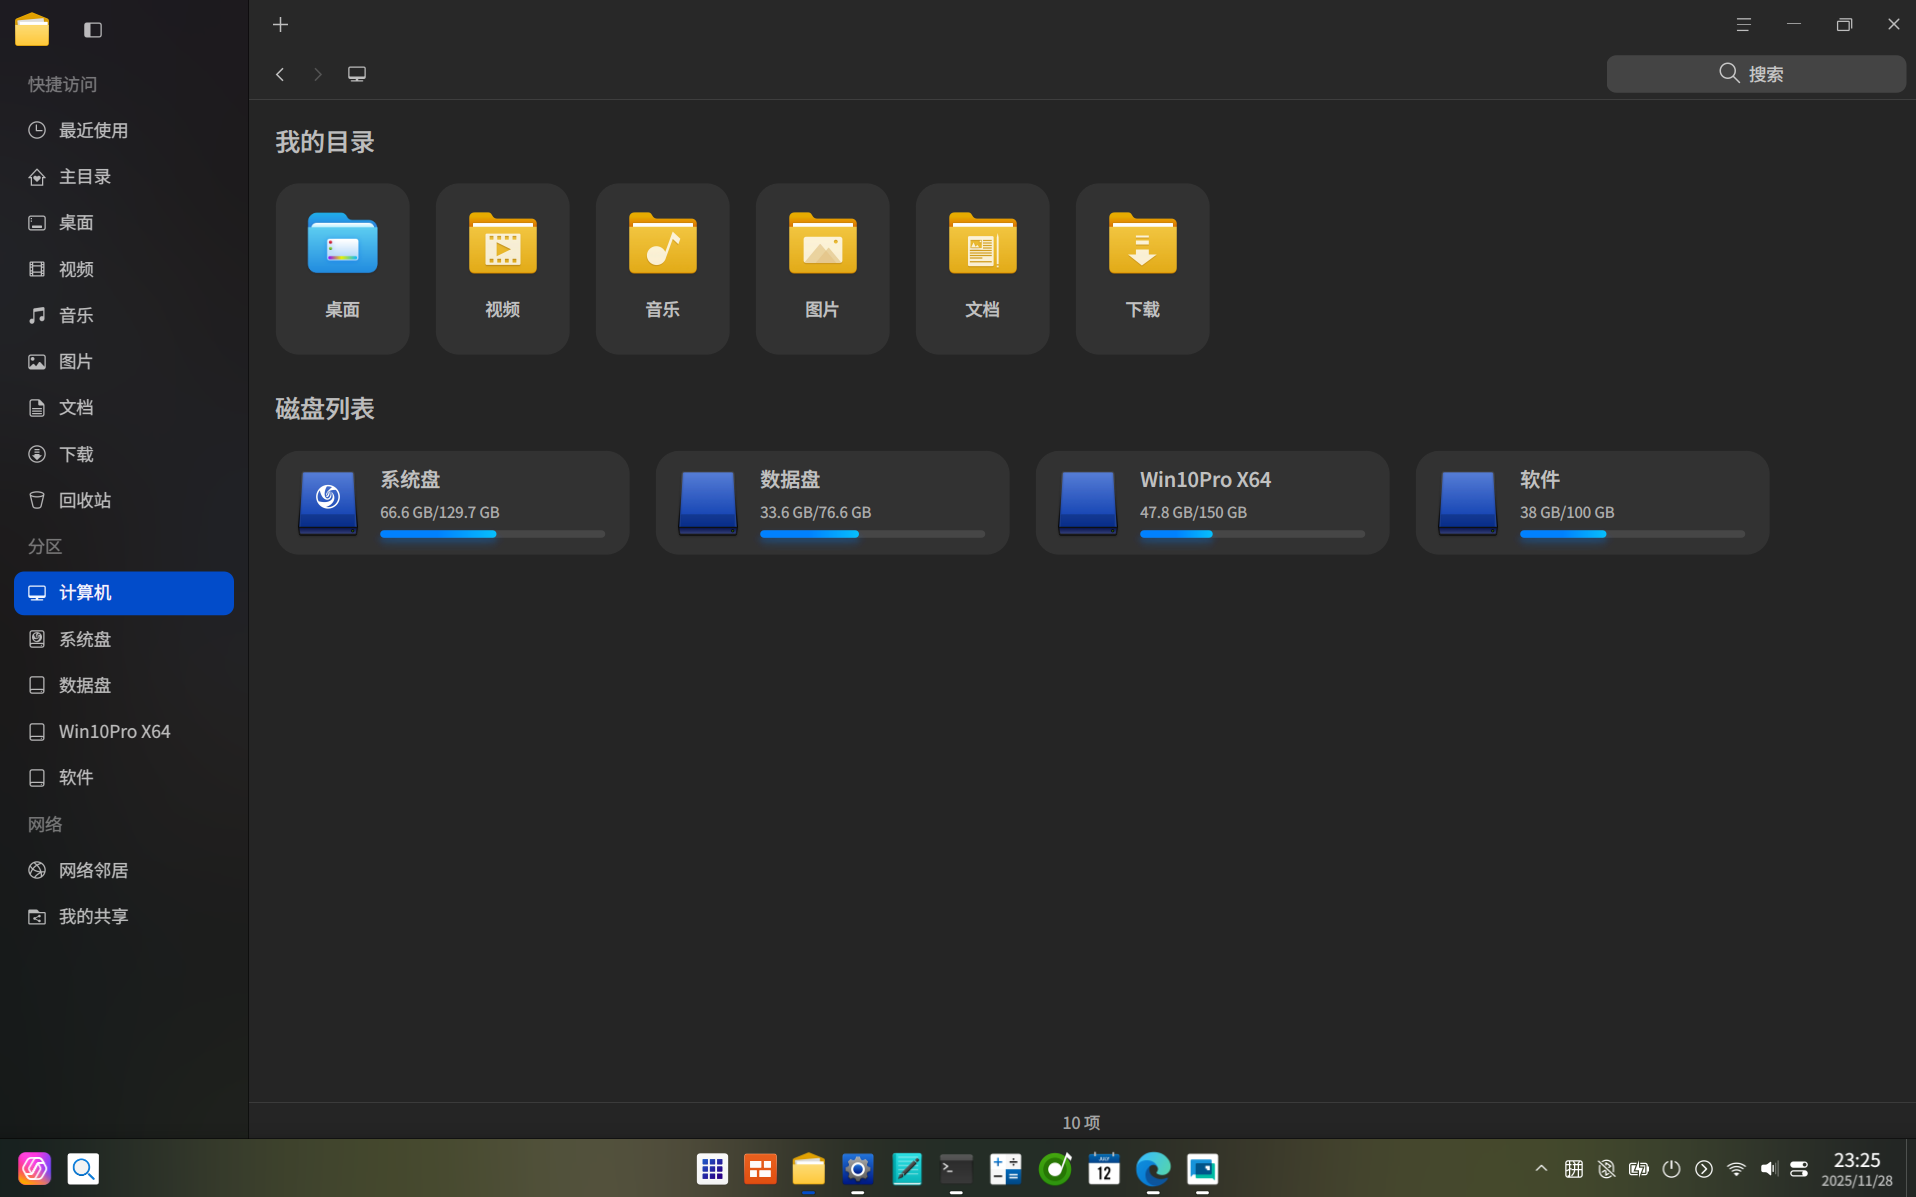Select 数据盘 partition in sidebar
This screenshot has height=1197, width=1916.
pos(124,685)
